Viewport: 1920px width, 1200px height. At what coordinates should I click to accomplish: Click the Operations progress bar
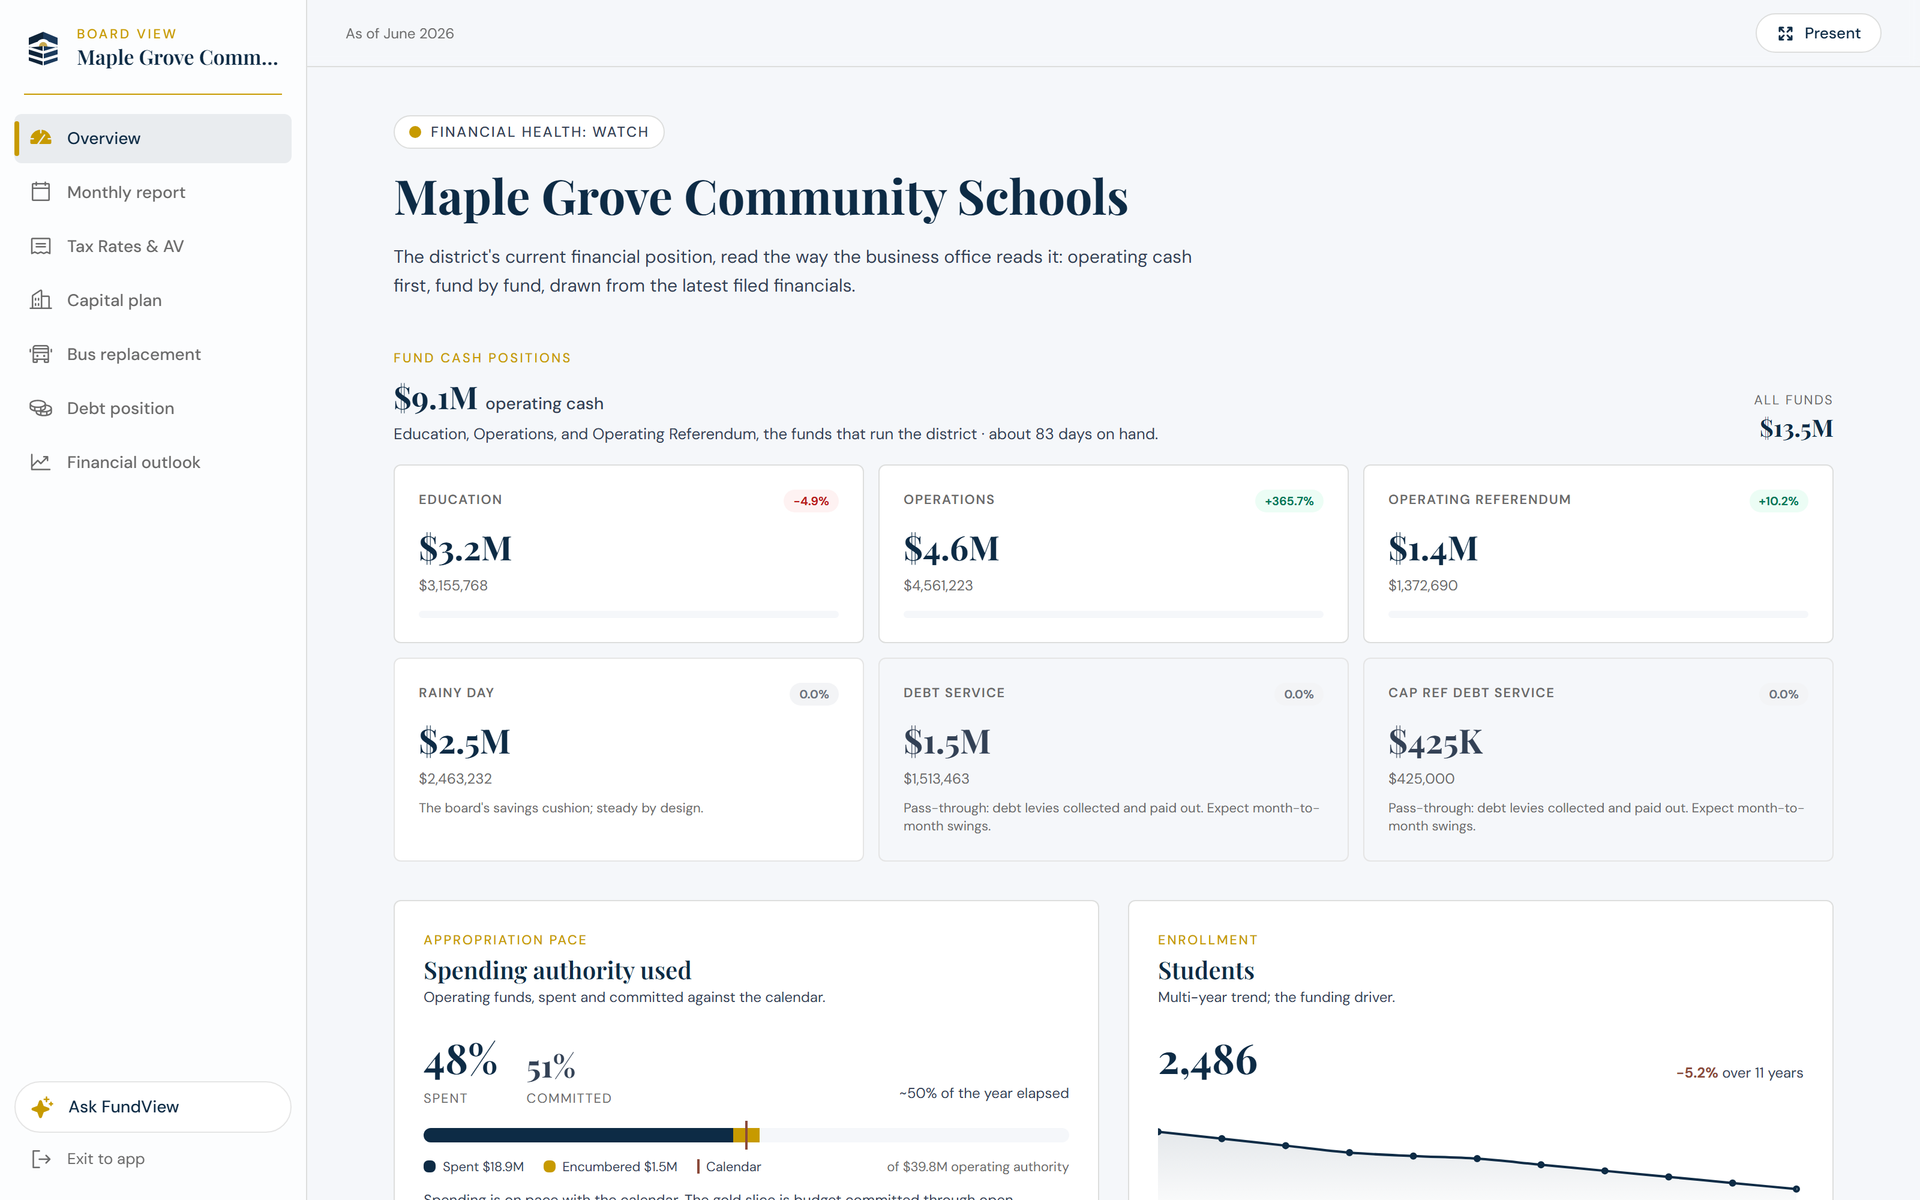[x=1113, y=614]
